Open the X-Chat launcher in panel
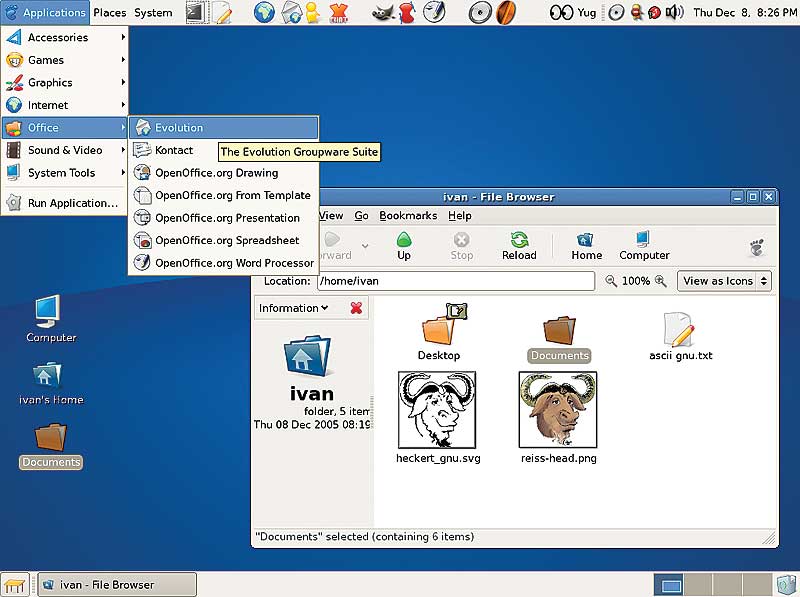Image resolution: width=800 pixels, height=597 pixels. pos(339,12)
